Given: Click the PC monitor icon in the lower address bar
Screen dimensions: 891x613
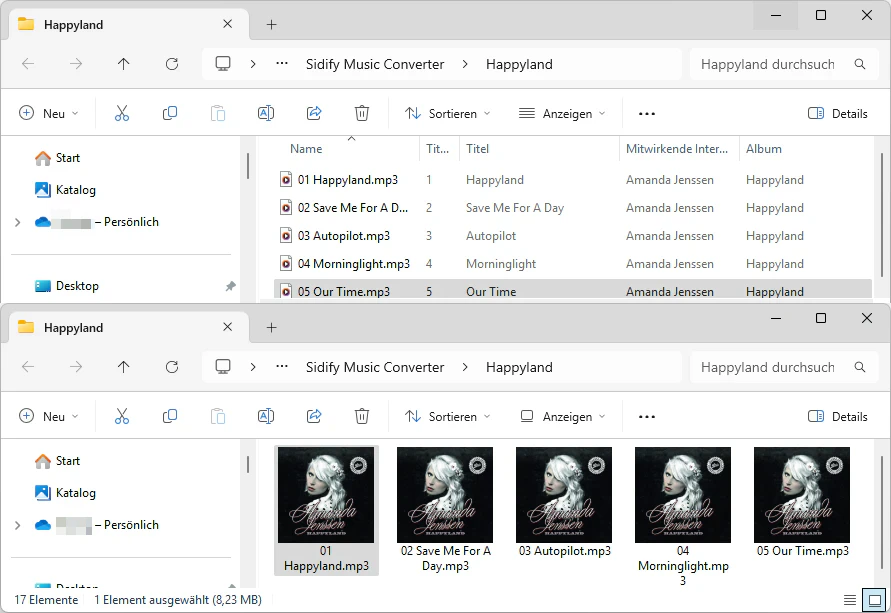Looking at the screenshot, I should click(x=223, y=366).
